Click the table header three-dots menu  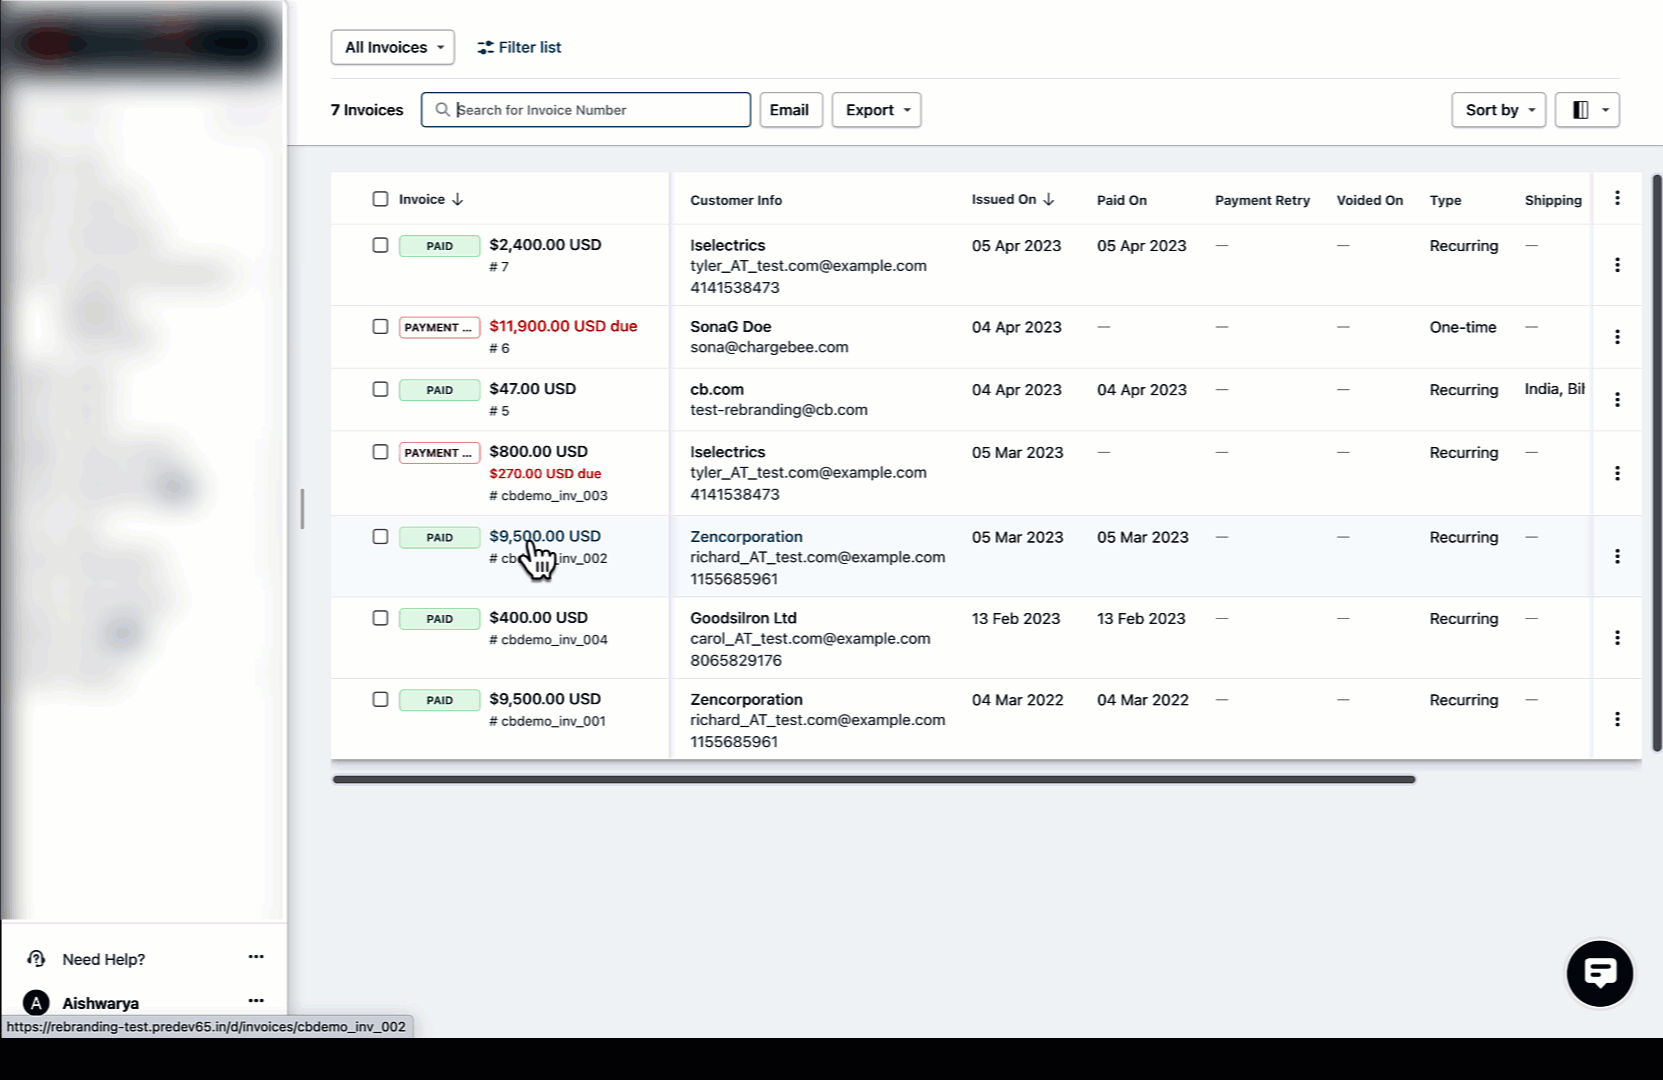click(x=1616, y=199)
